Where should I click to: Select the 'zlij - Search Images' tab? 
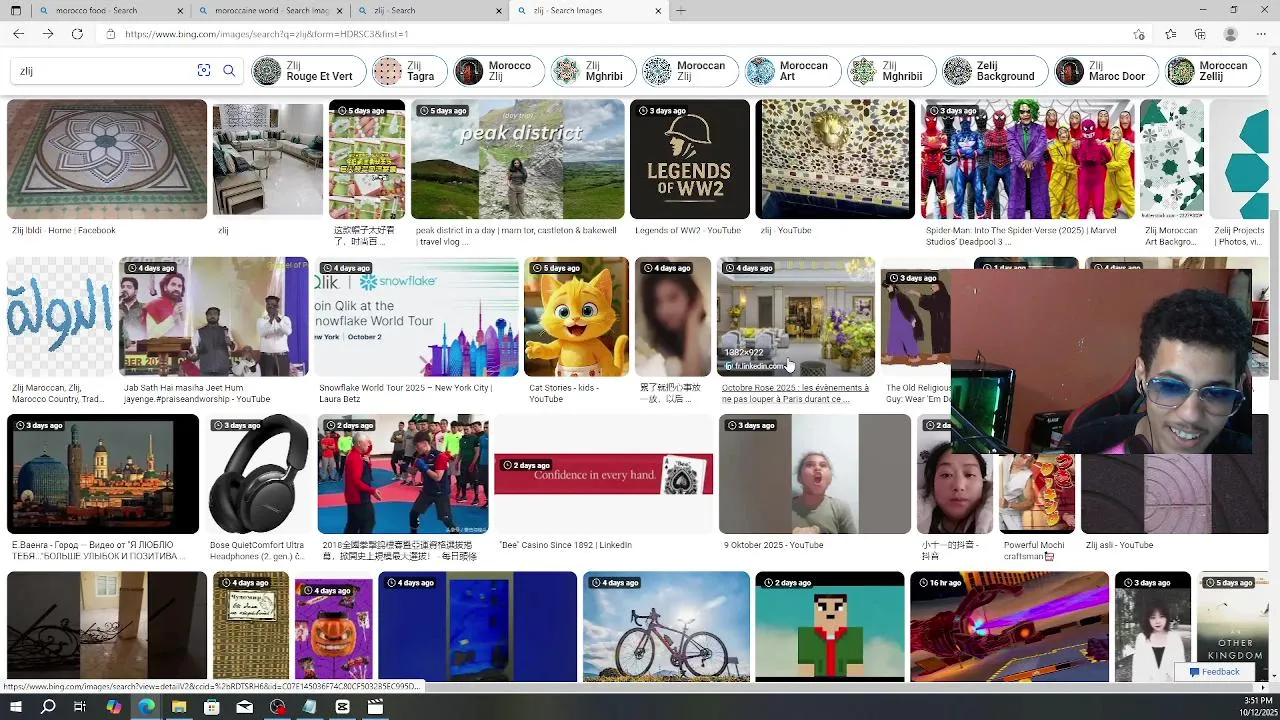click(x=589, y=11)
